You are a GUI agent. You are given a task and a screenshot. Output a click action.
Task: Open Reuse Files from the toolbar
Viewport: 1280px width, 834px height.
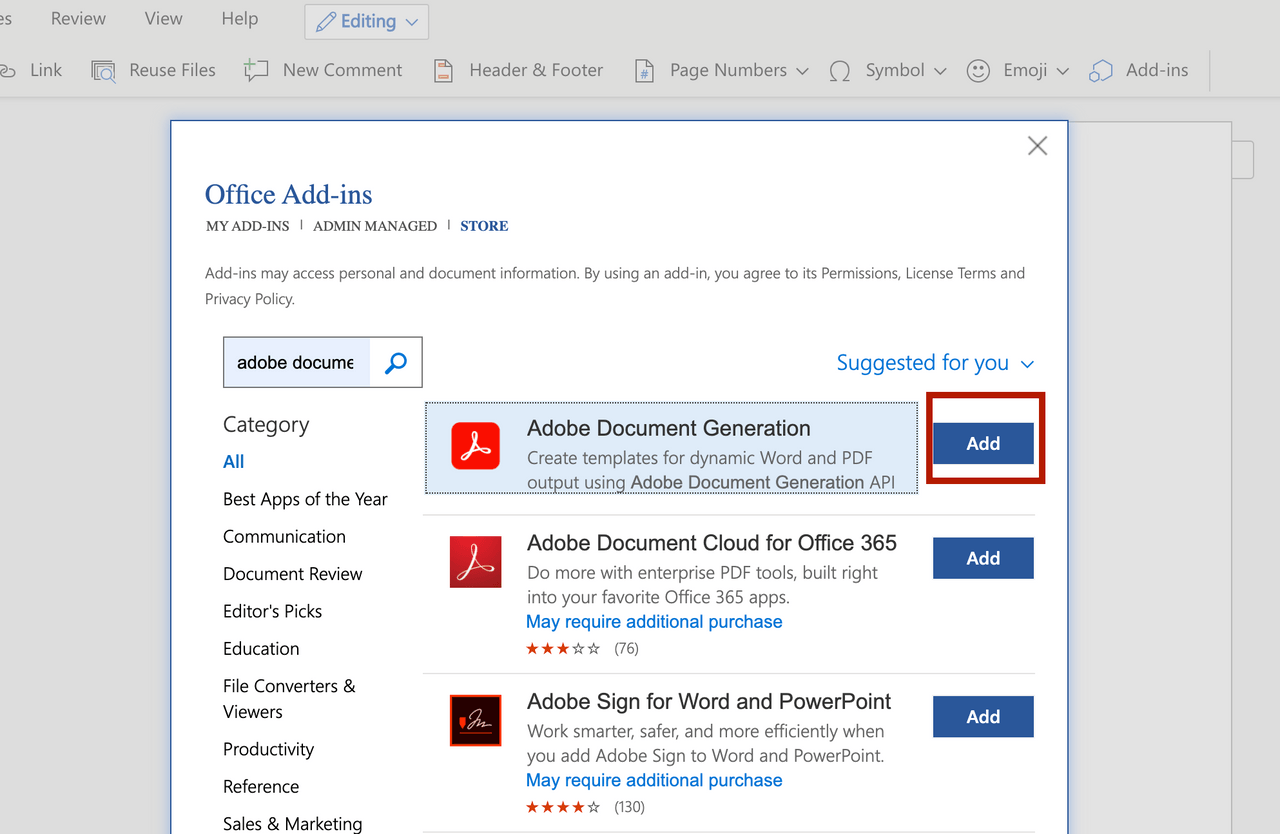[153, 70]
